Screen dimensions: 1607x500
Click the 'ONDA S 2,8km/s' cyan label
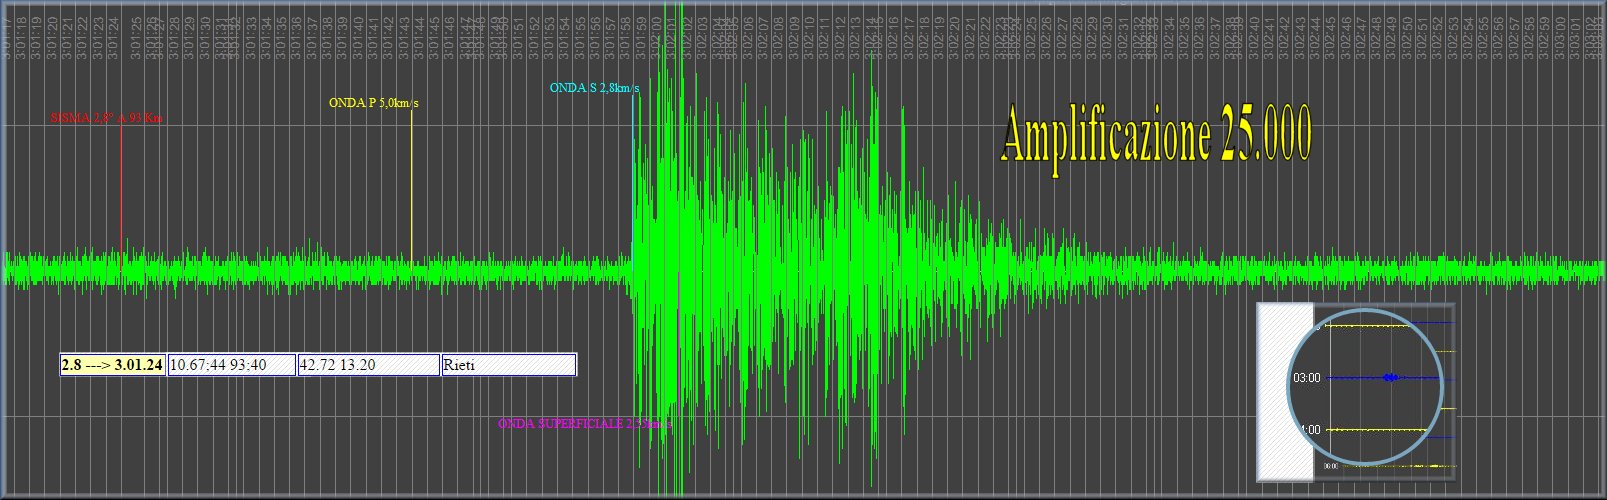[594, 88]
